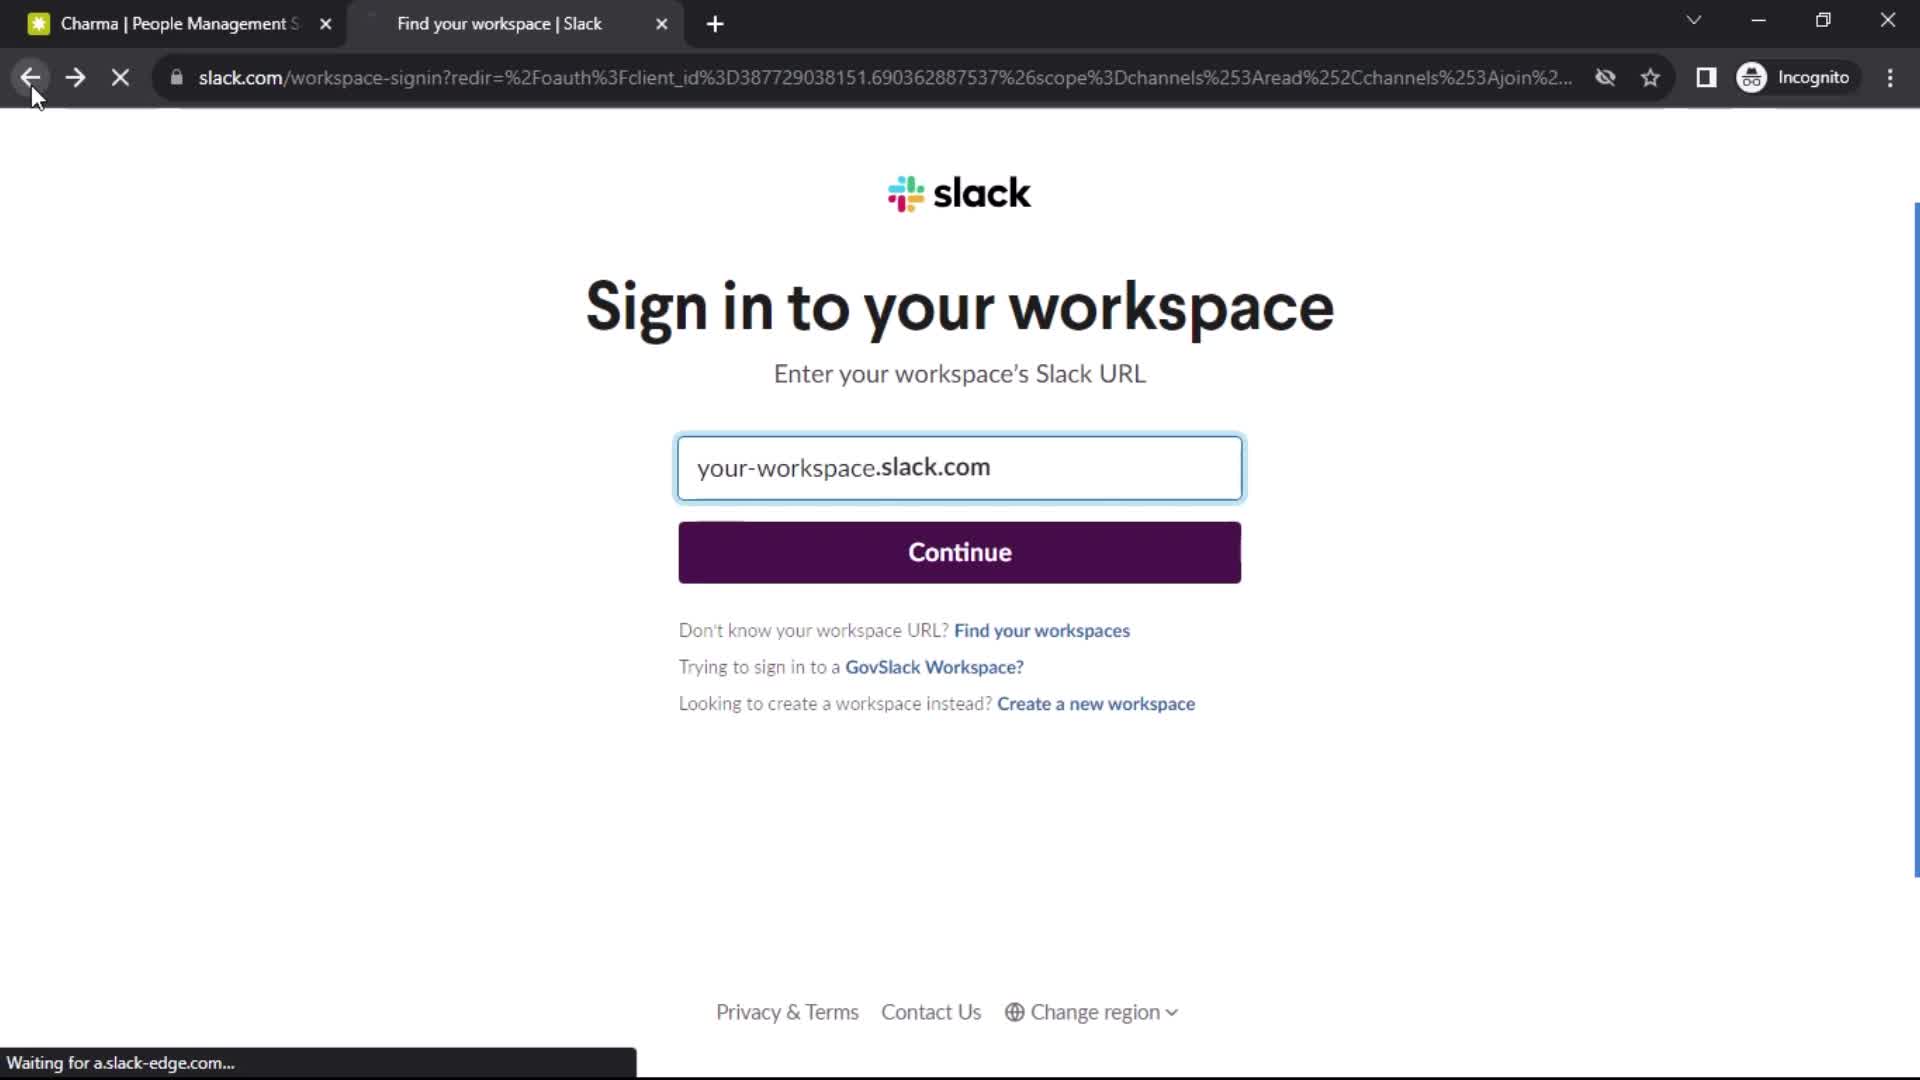Go forward with the browser forward arrow
This screenshot has width=1920, height=1080.
point(75,77)
